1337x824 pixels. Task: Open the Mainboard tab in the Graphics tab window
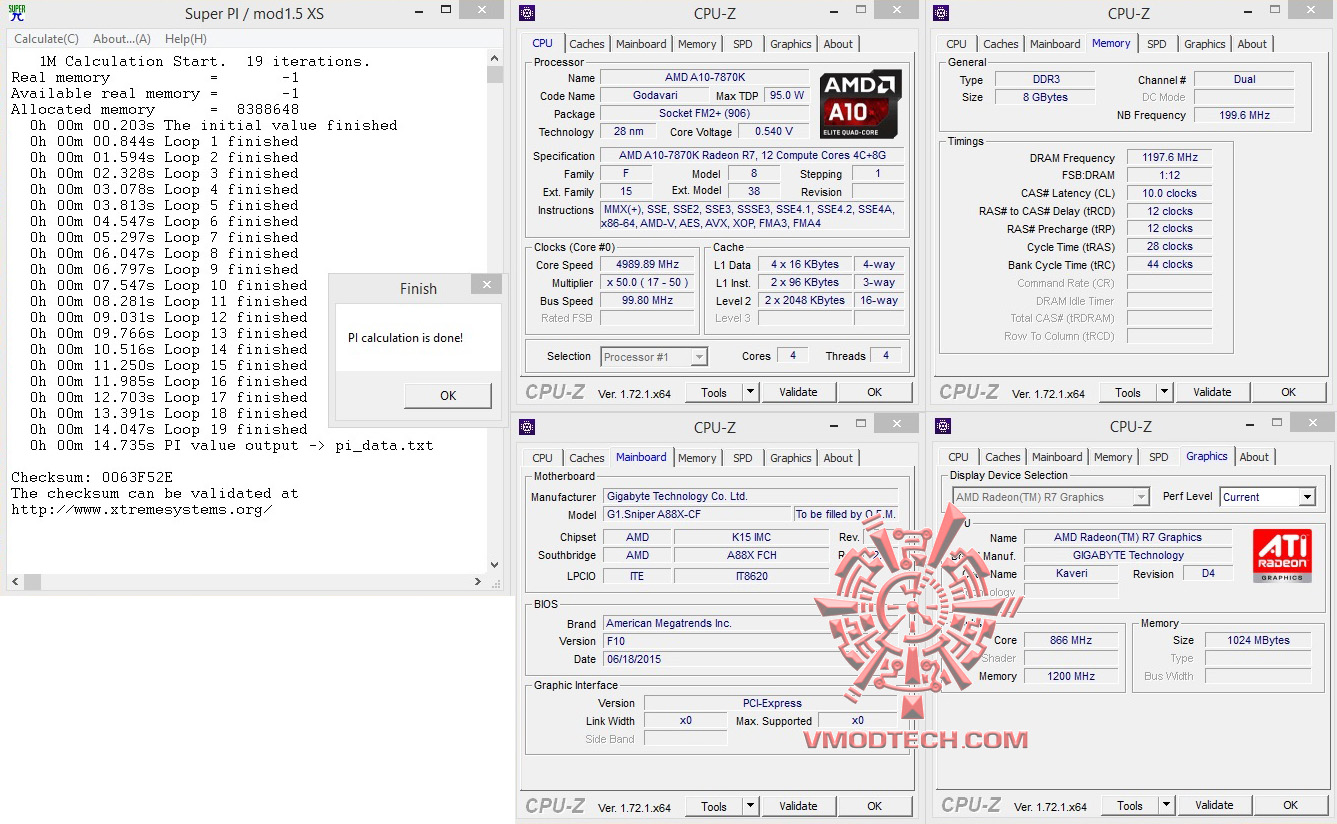point(1057,457)
